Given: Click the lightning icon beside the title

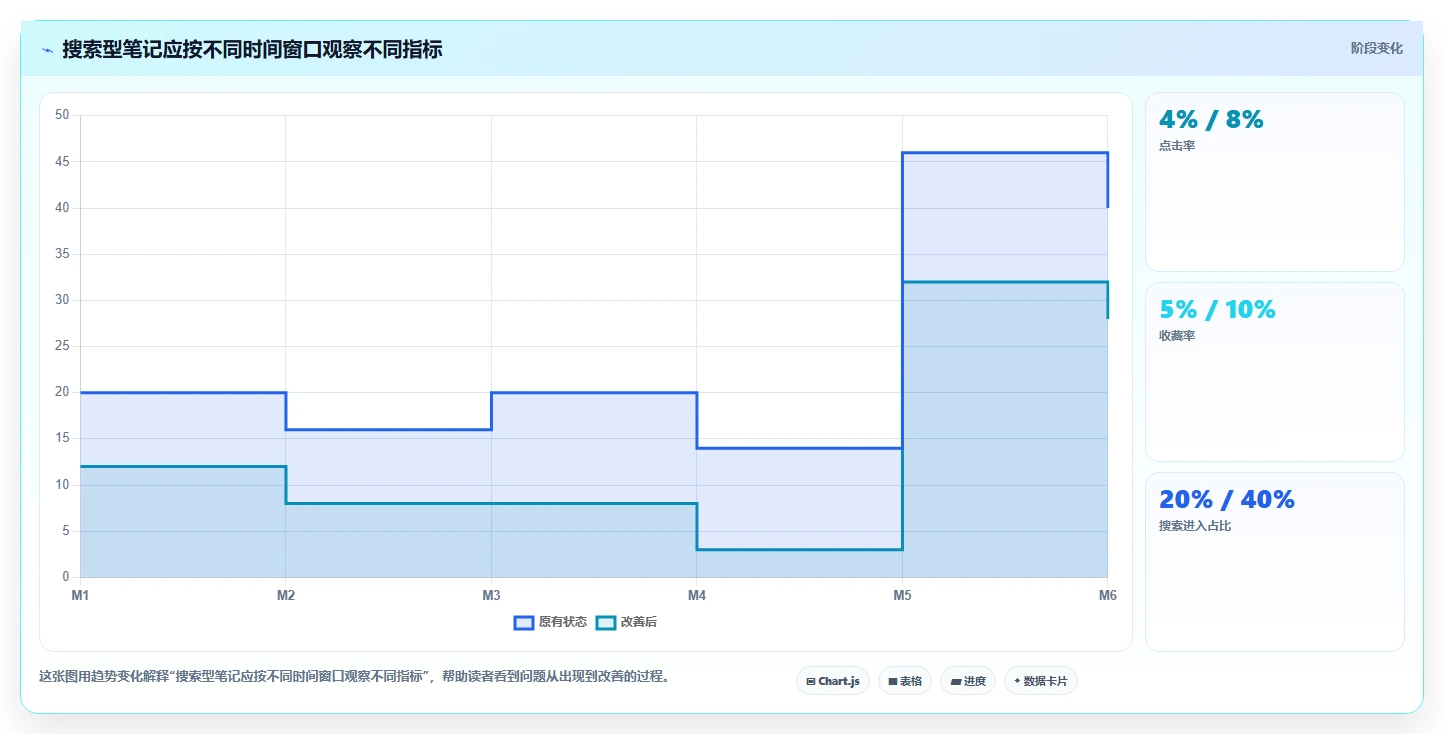Looking at the screenshot, I should point(48,49).
